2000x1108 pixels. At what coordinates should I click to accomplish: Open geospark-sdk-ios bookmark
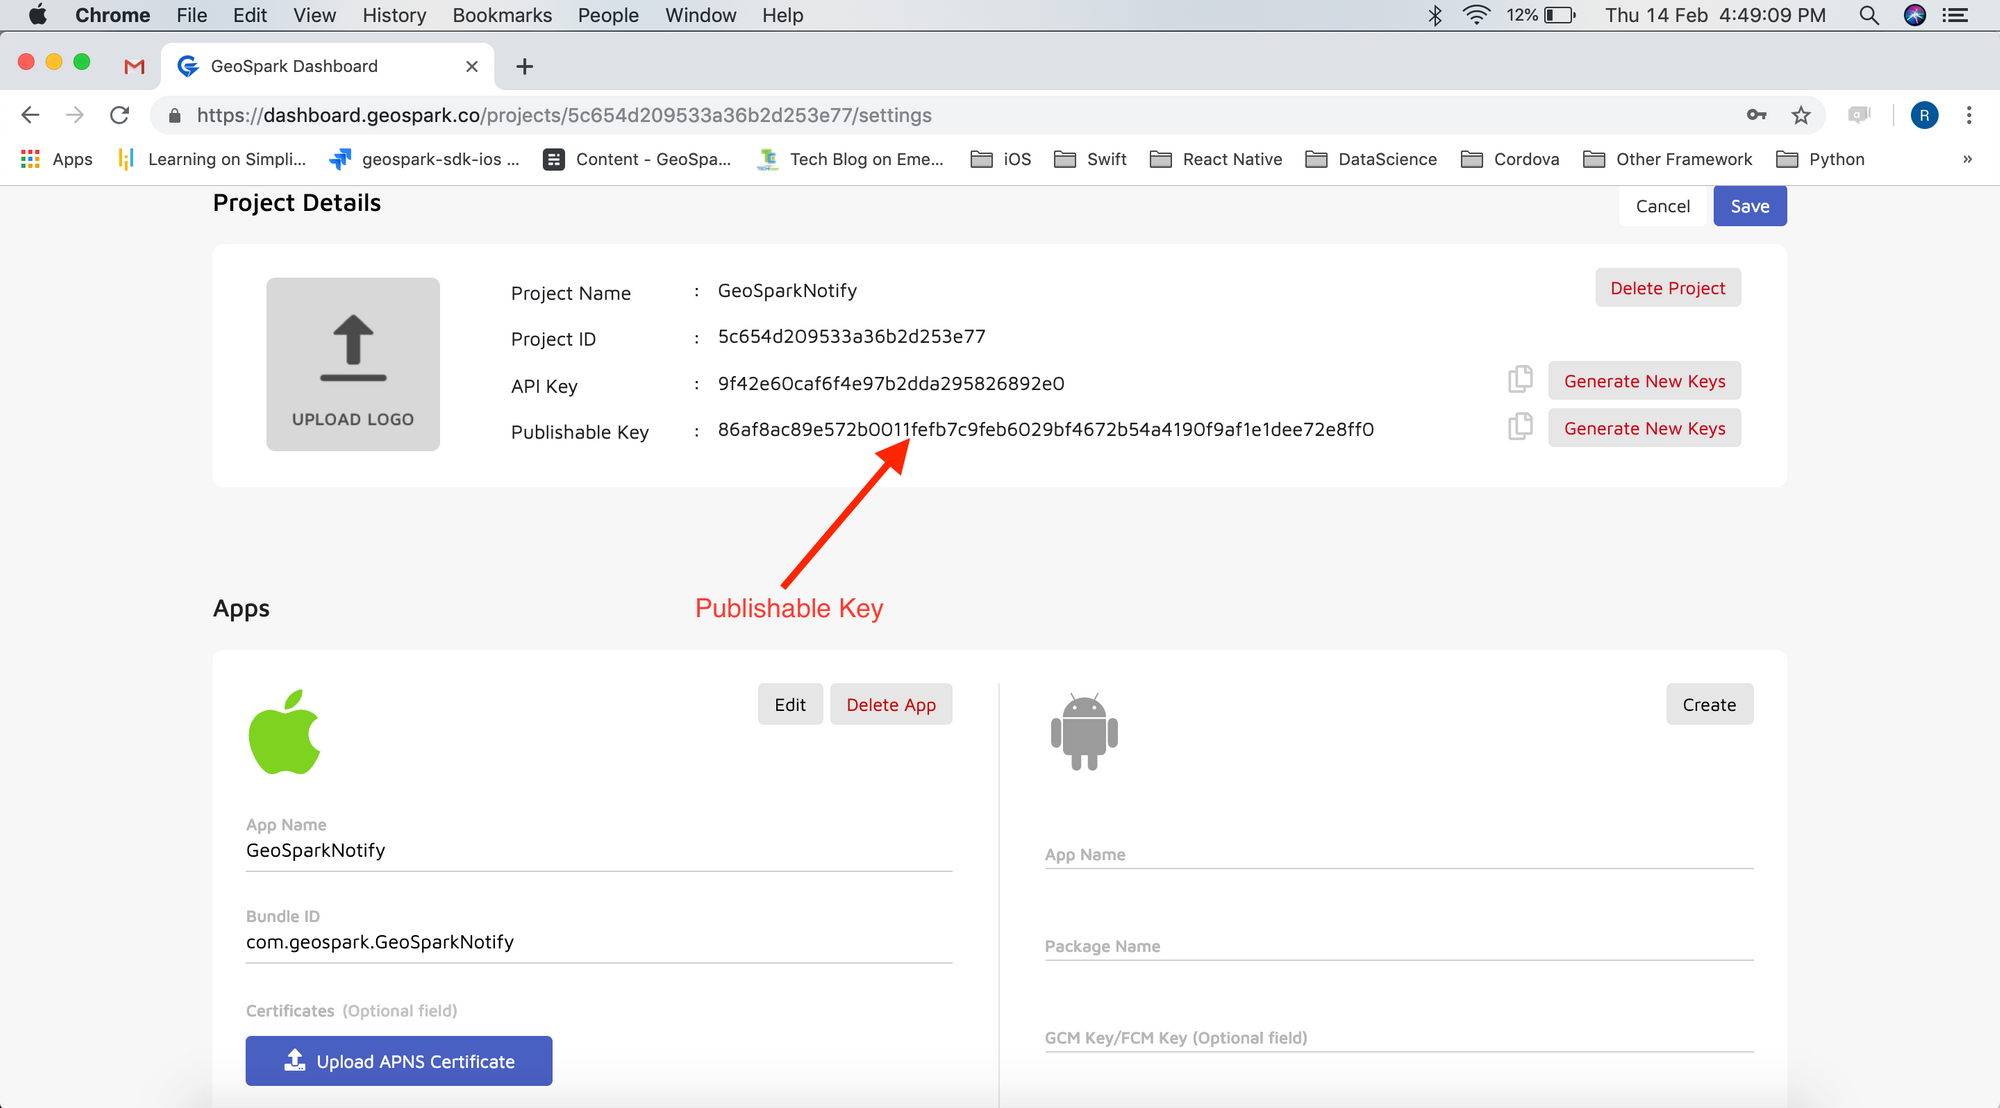(x=426, y=159)
